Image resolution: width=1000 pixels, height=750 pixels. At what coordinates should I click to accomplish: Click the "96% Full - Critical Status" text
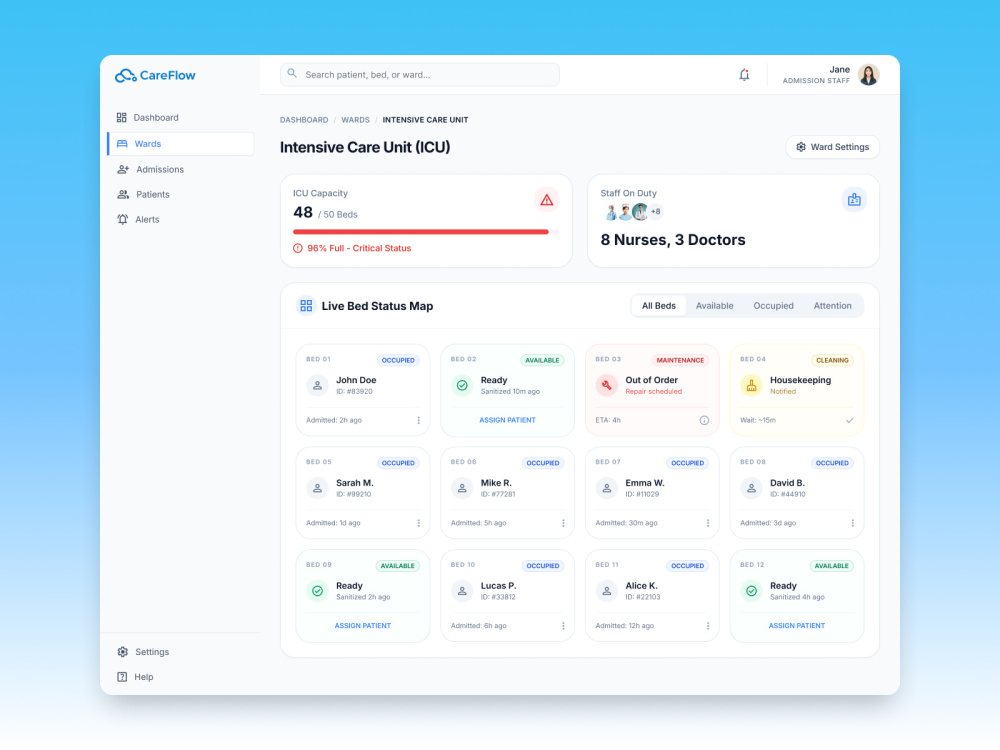pos(359,248)
